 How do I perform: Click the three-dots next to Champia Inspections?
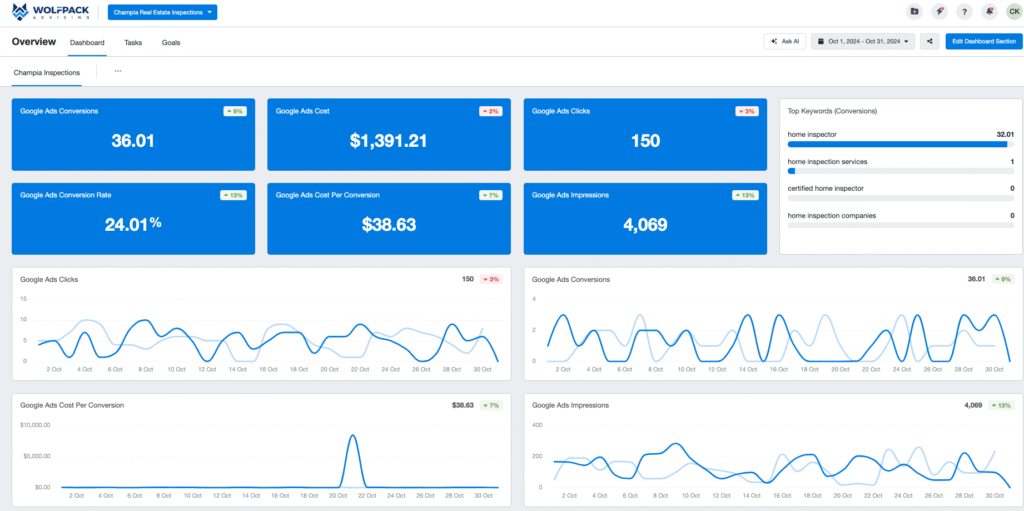click(x=118, y=71)
